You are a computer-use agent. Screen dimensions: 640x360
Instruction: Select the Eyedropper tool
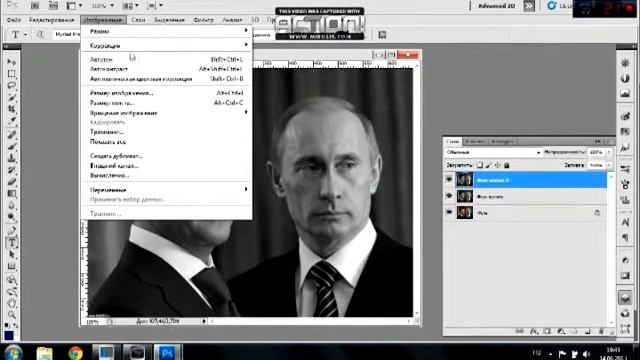coord(11,121)
